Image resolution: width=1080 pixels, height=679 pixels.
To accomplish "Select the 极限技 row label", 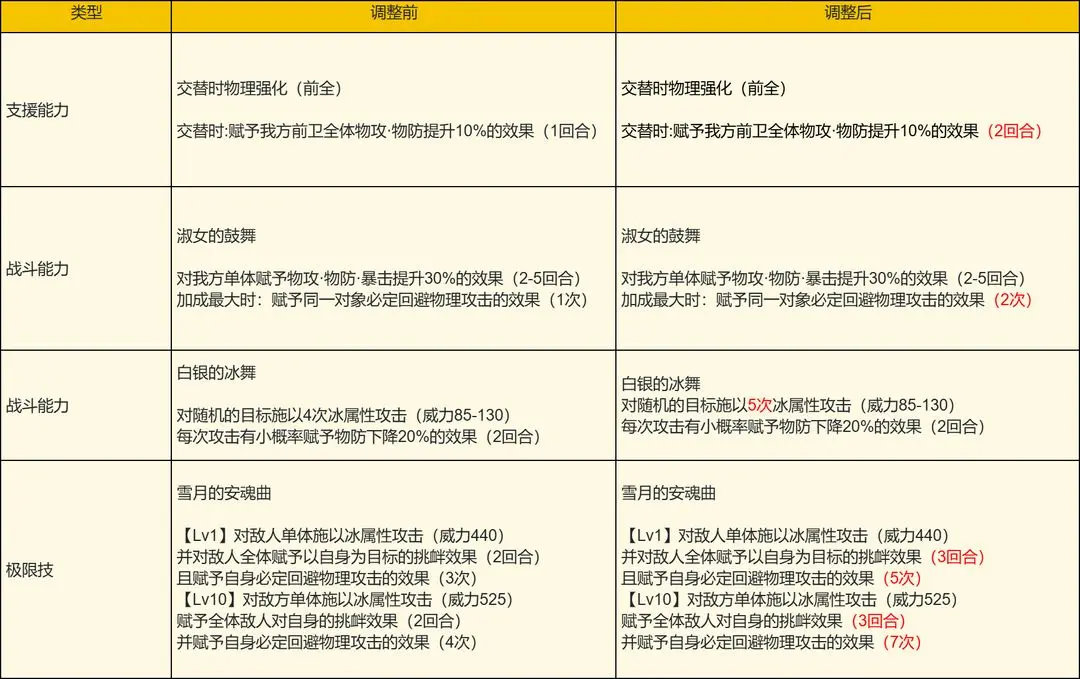I will coord(30,570).
